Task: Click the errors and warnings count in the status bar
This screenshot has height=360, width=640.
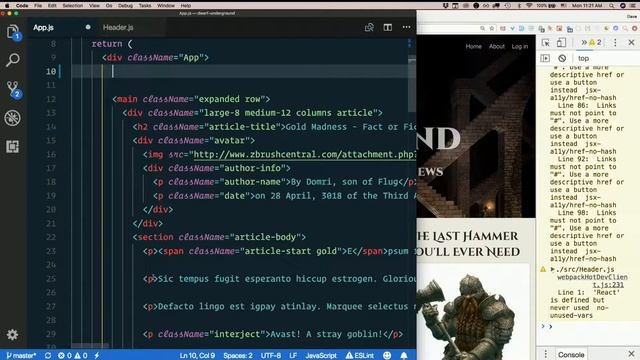Action: coord(73,356)
